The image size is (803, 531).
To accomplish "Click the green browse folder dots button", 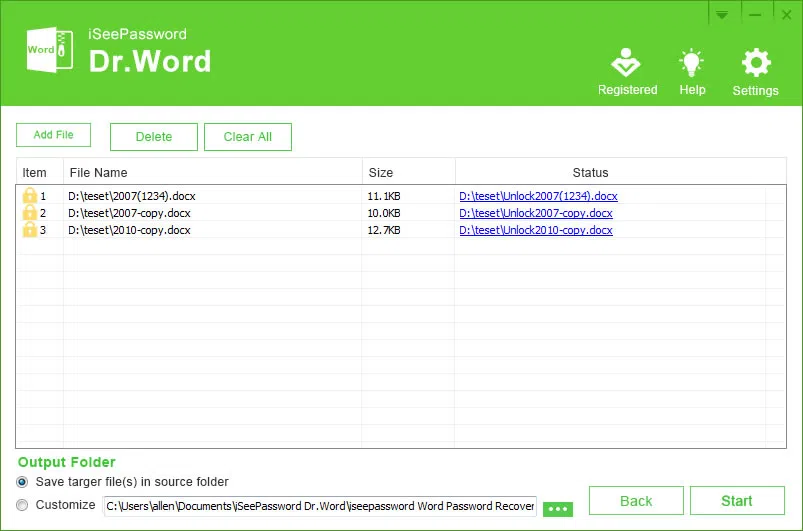I will click(x=558, y=509).
